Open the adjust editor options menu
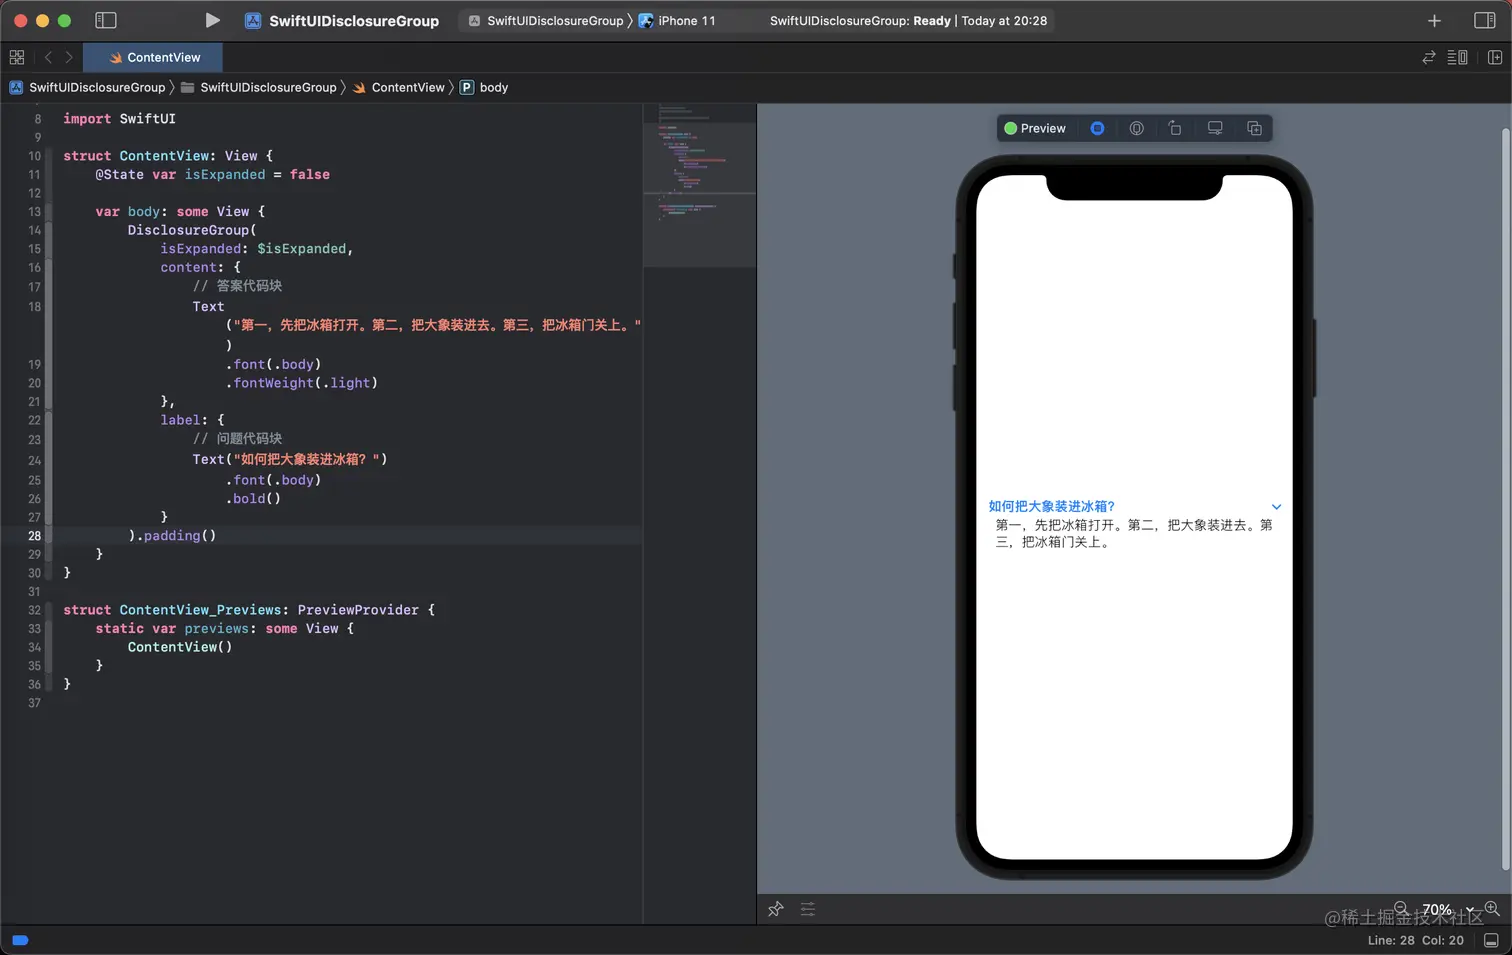1512x955 pixels. [1458, 57]
